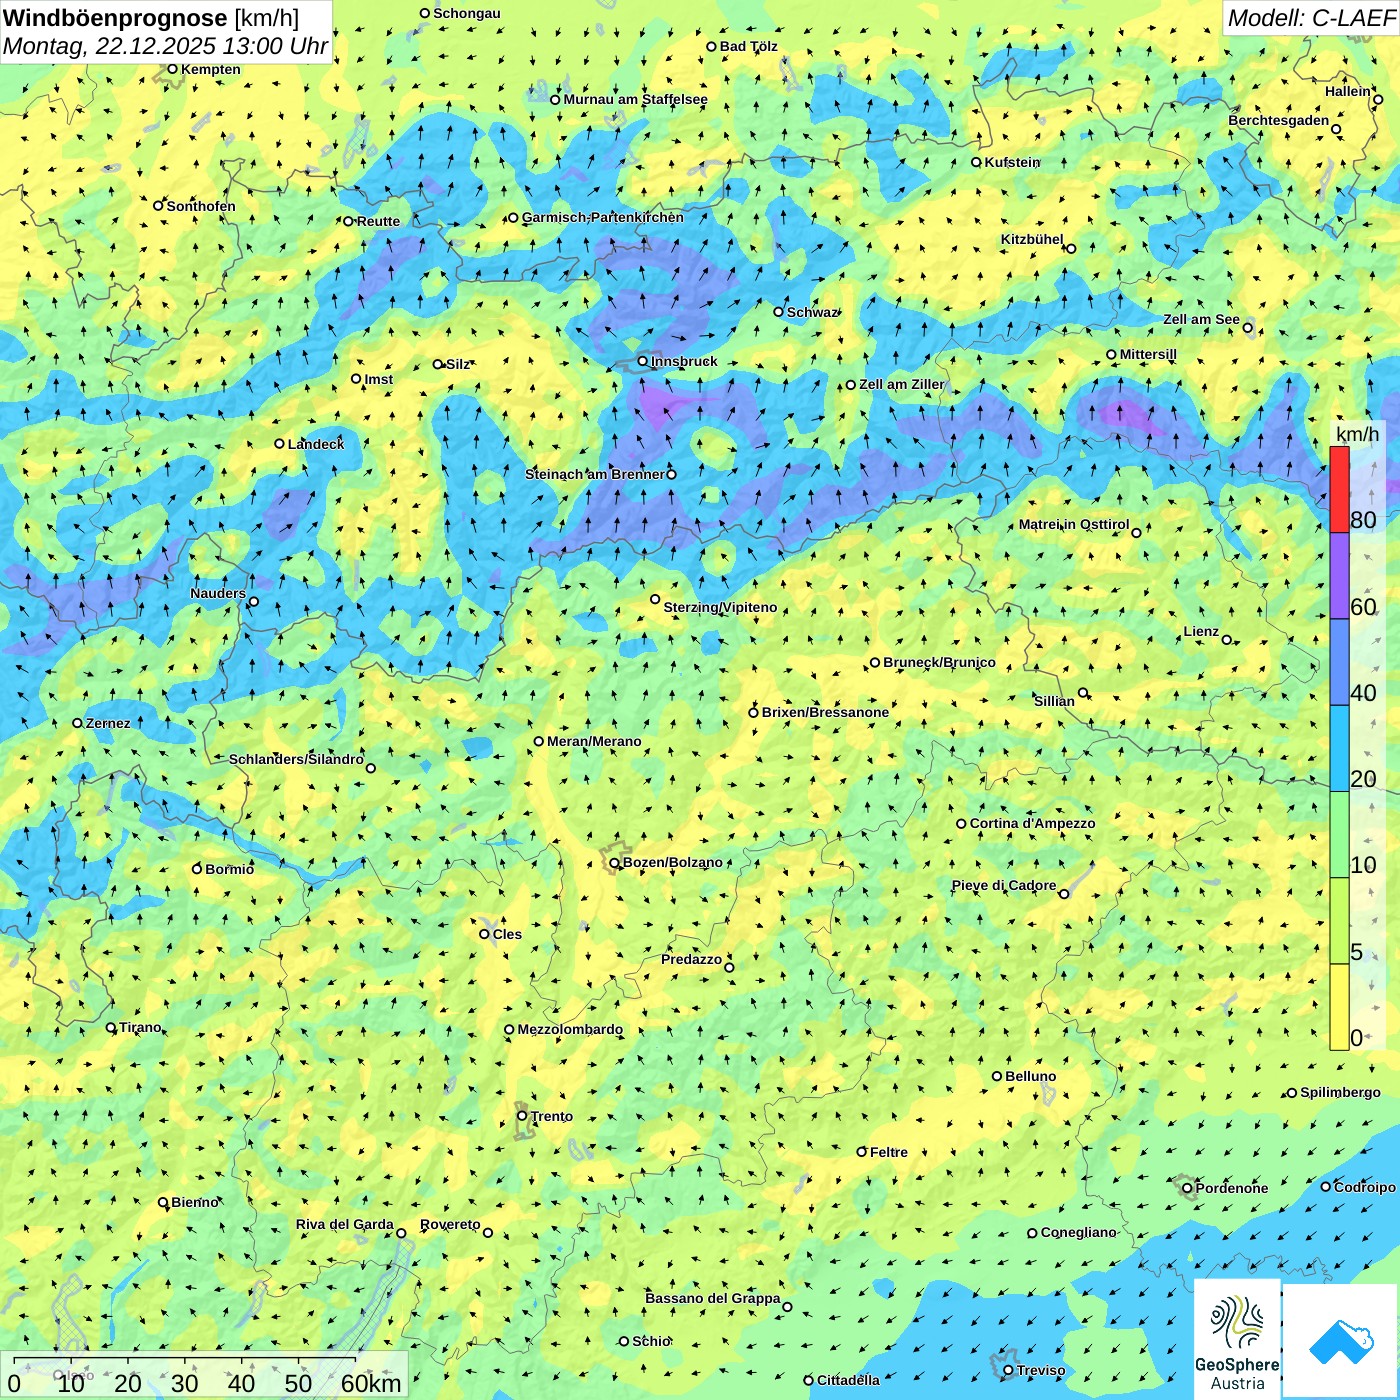1400x1400 pixels.
Task: Click the Bad Tölz location marker
Action: pos(712,46)
